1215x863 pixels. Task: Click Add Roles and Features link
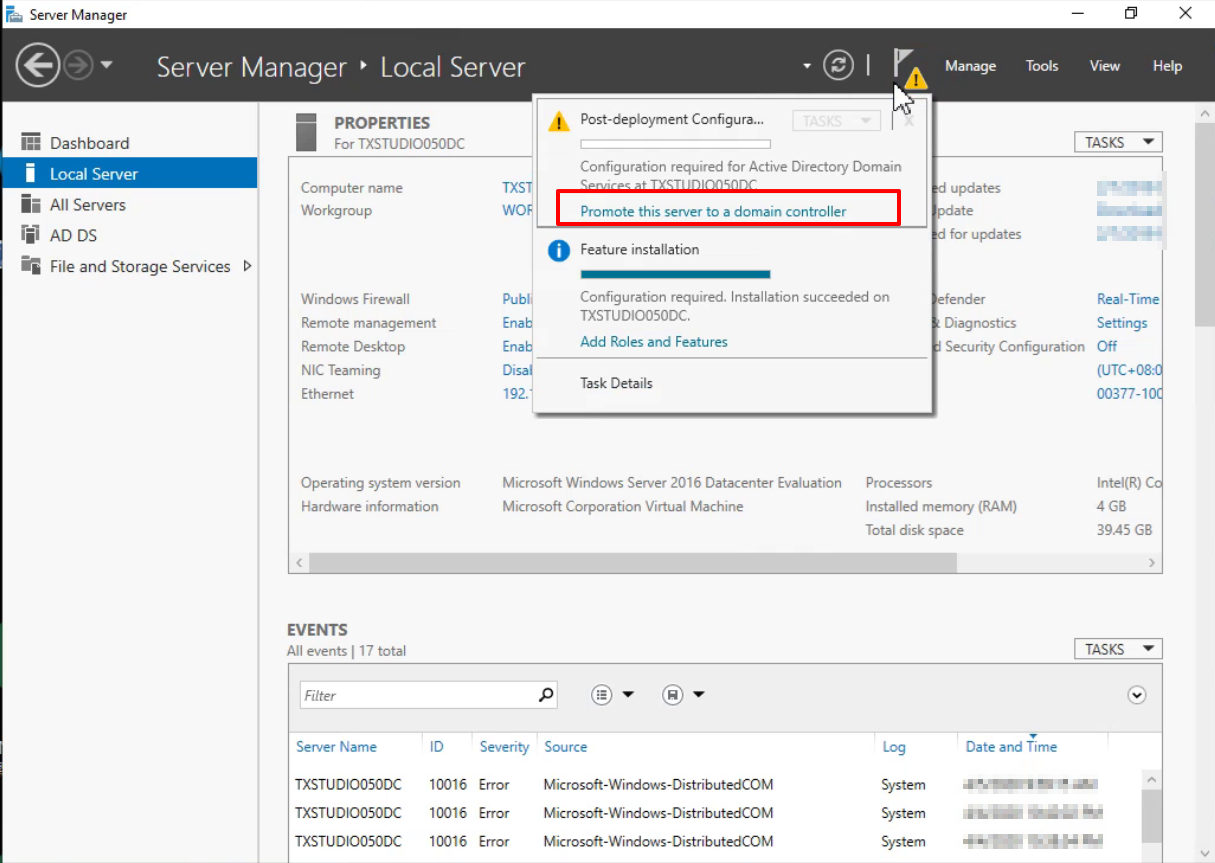pos(654,342)
